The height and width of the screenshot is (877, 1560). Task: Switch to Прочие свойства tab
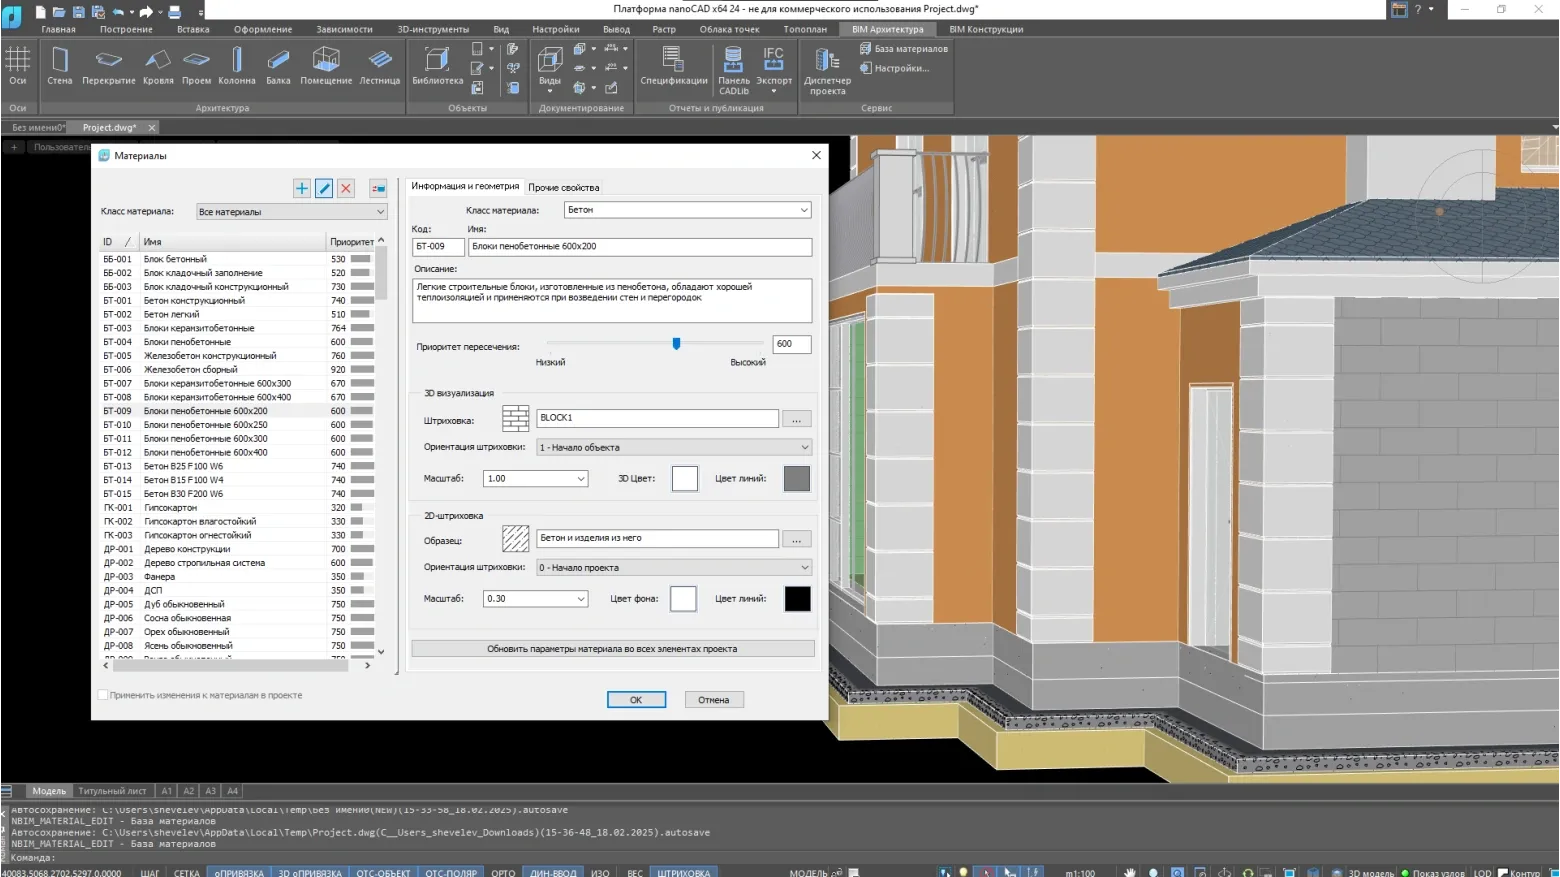tap(564, 188)
